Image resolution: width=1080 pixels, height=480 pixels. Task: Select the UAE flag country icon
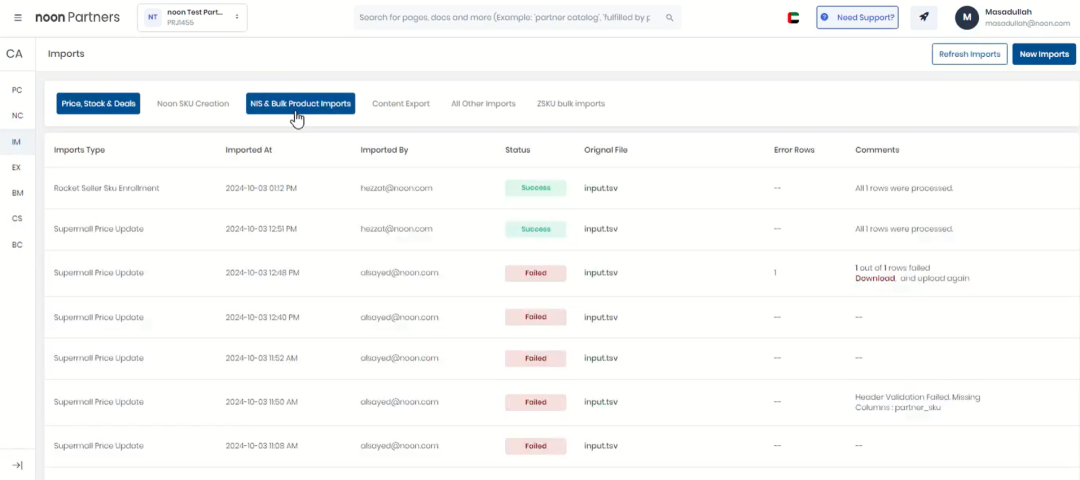[x=793, y=18]
